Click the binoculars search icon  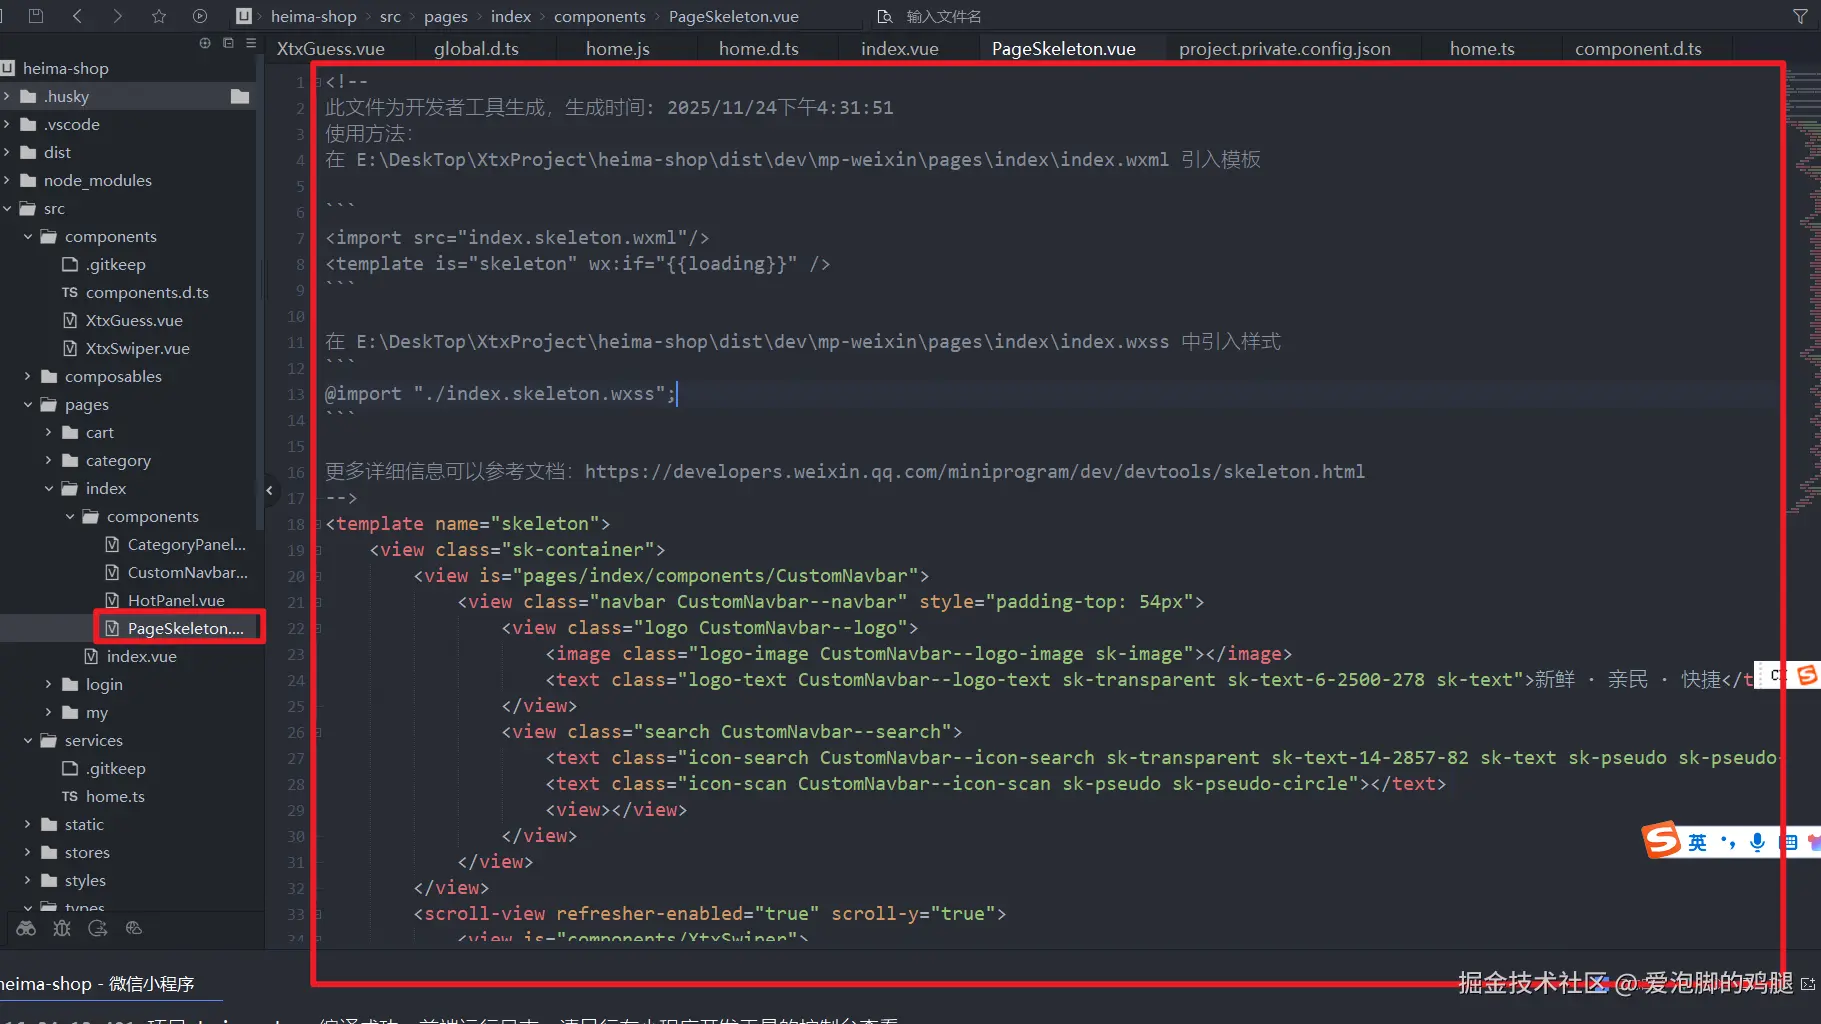click(26, 928)
